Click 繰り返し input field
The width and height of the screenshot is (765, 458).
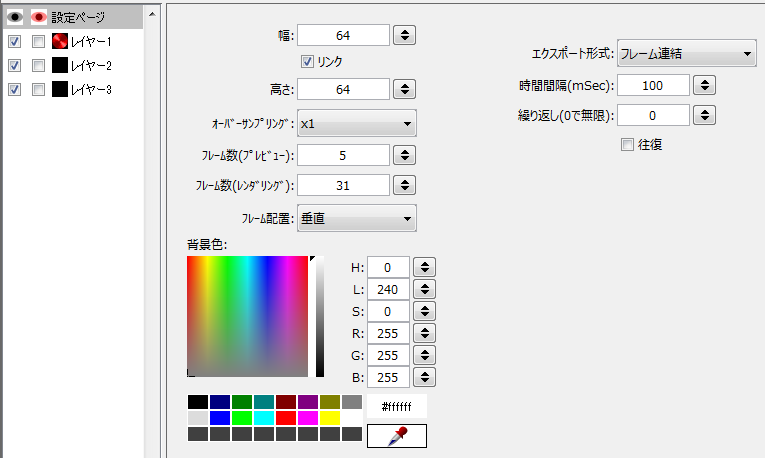tap(653, 116)
